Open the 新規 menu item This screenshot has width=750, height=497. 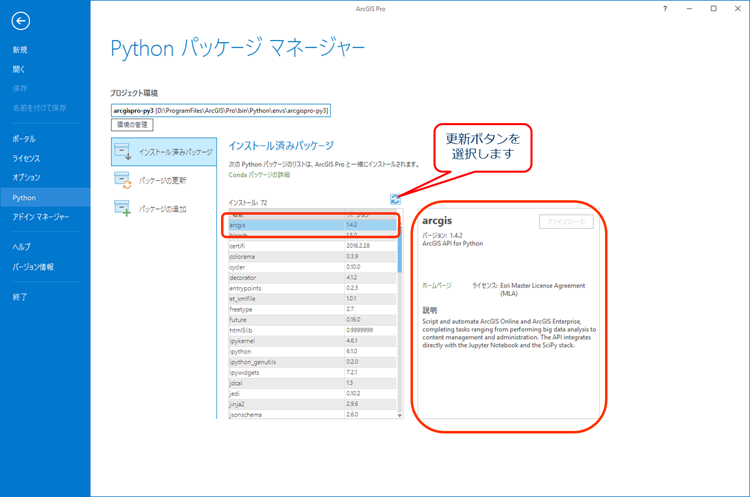click(20, 50)
